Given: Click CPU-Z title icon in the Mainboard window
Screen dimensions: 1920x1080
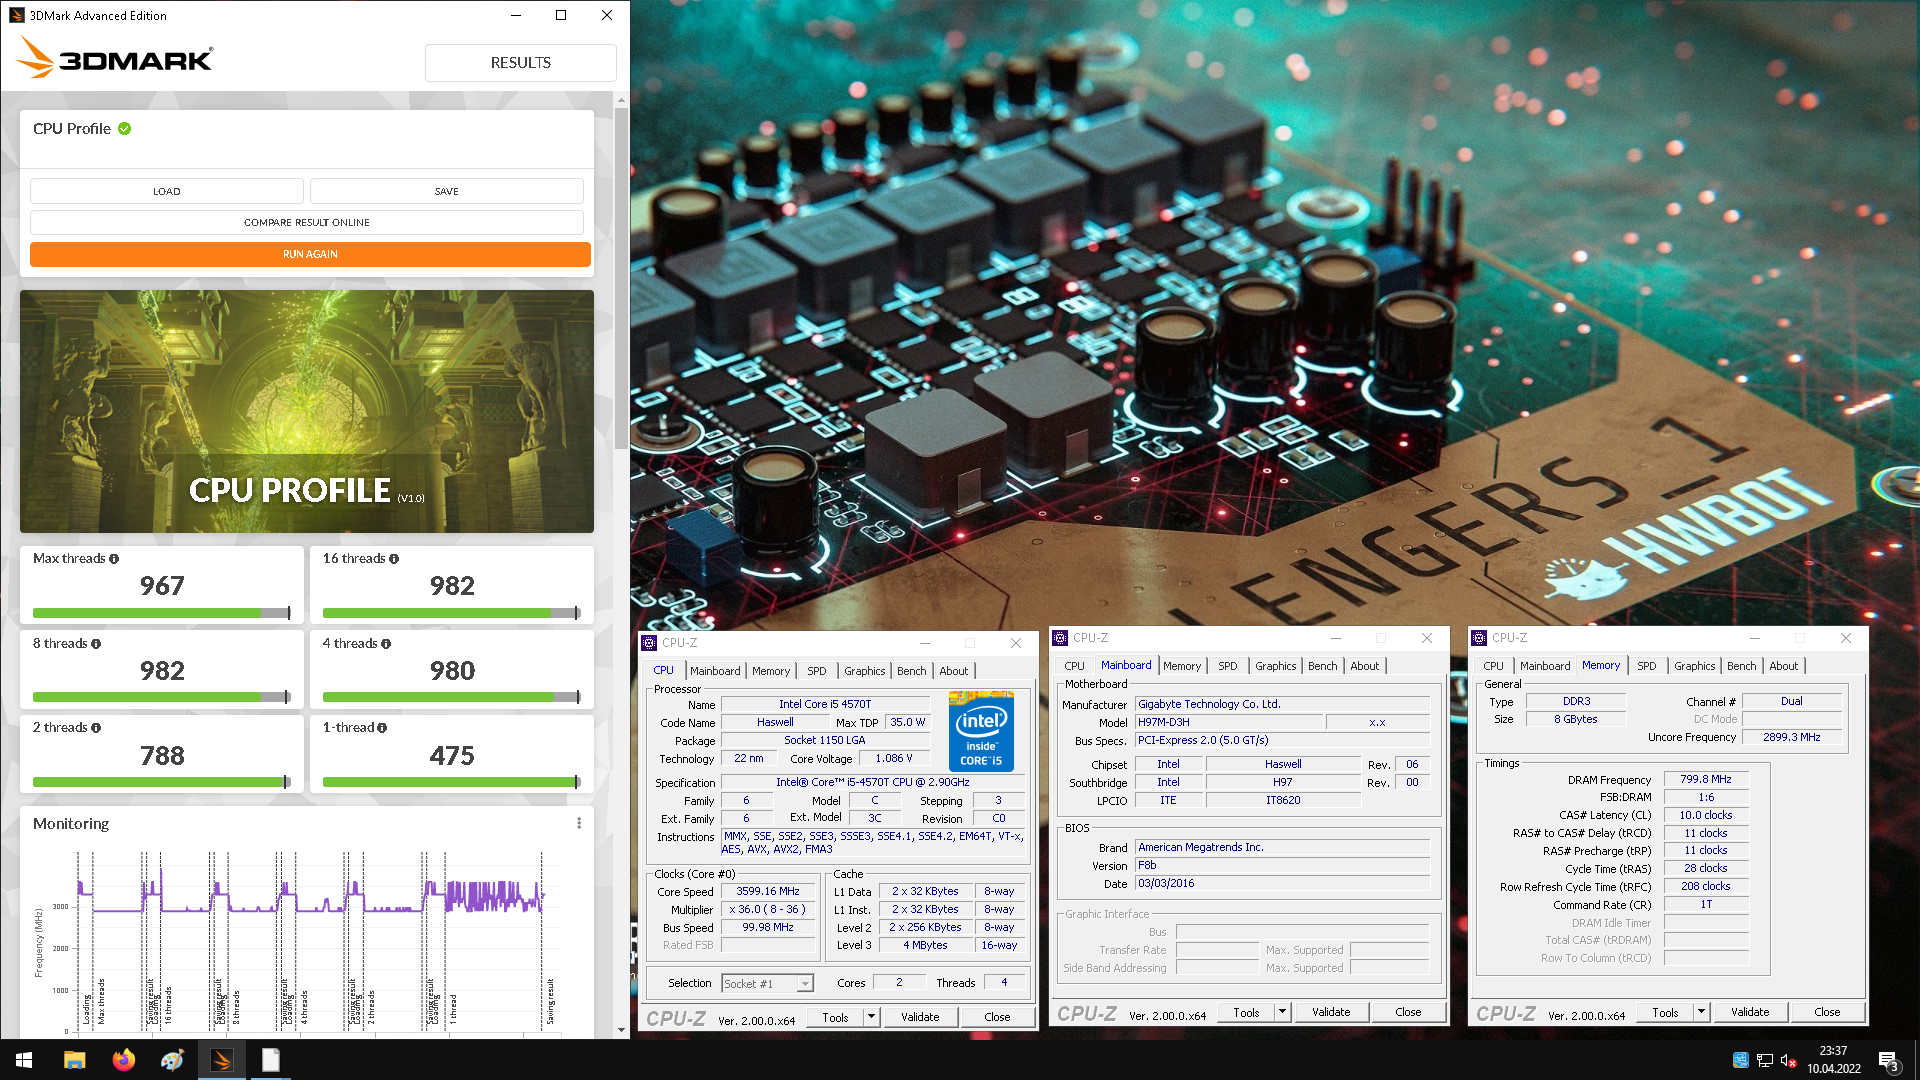Looking at the screenshot, I should click(1060, 638).
